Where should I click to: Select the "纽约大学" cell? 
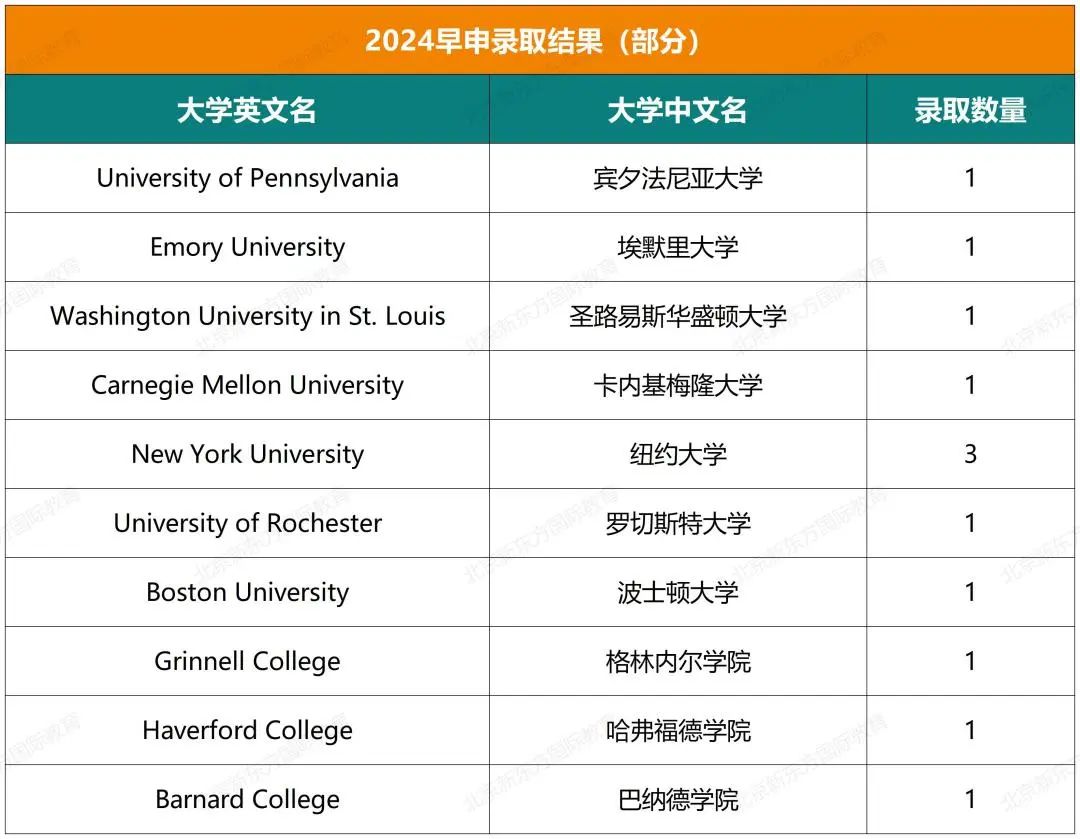tap(678, 454)
